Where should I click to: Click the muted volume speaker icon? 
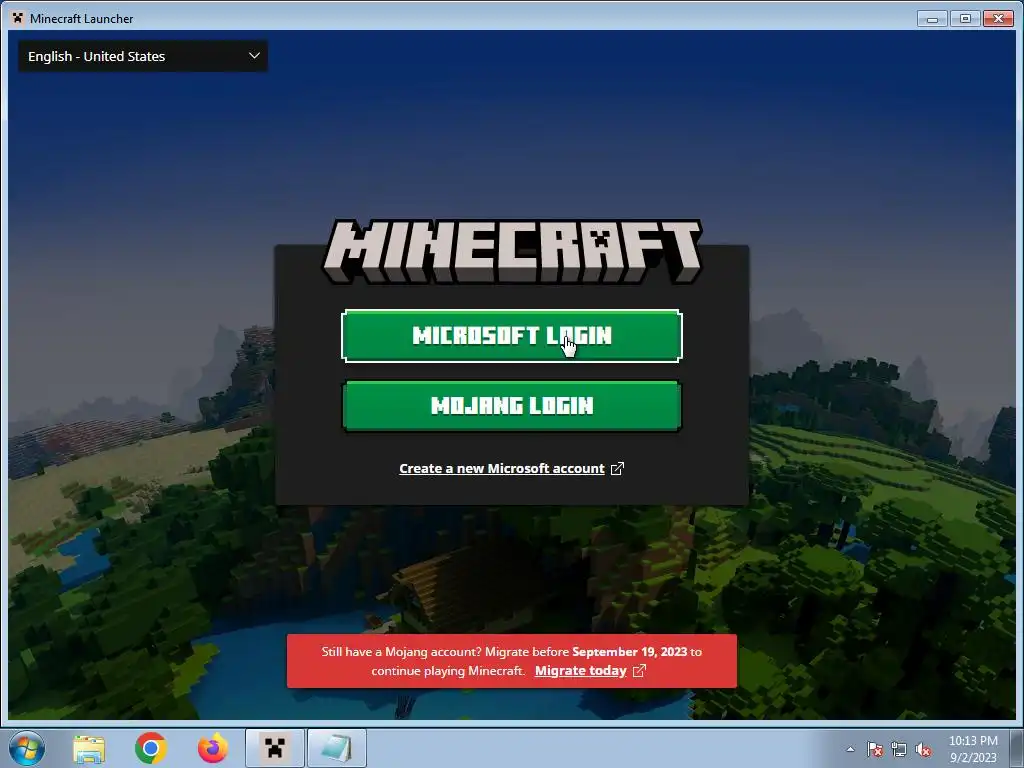coord(923,749)
